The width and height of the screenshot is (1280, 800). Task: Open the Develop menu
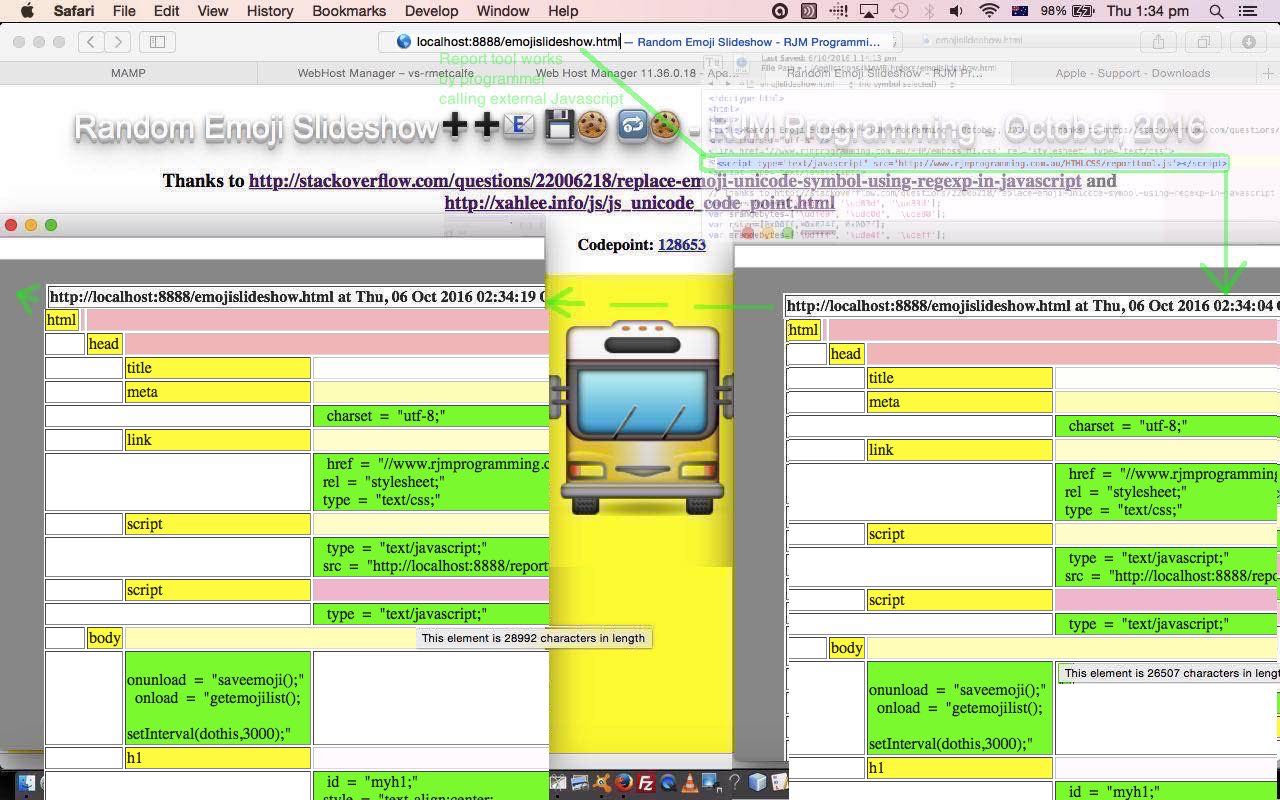tap(431, 11)
